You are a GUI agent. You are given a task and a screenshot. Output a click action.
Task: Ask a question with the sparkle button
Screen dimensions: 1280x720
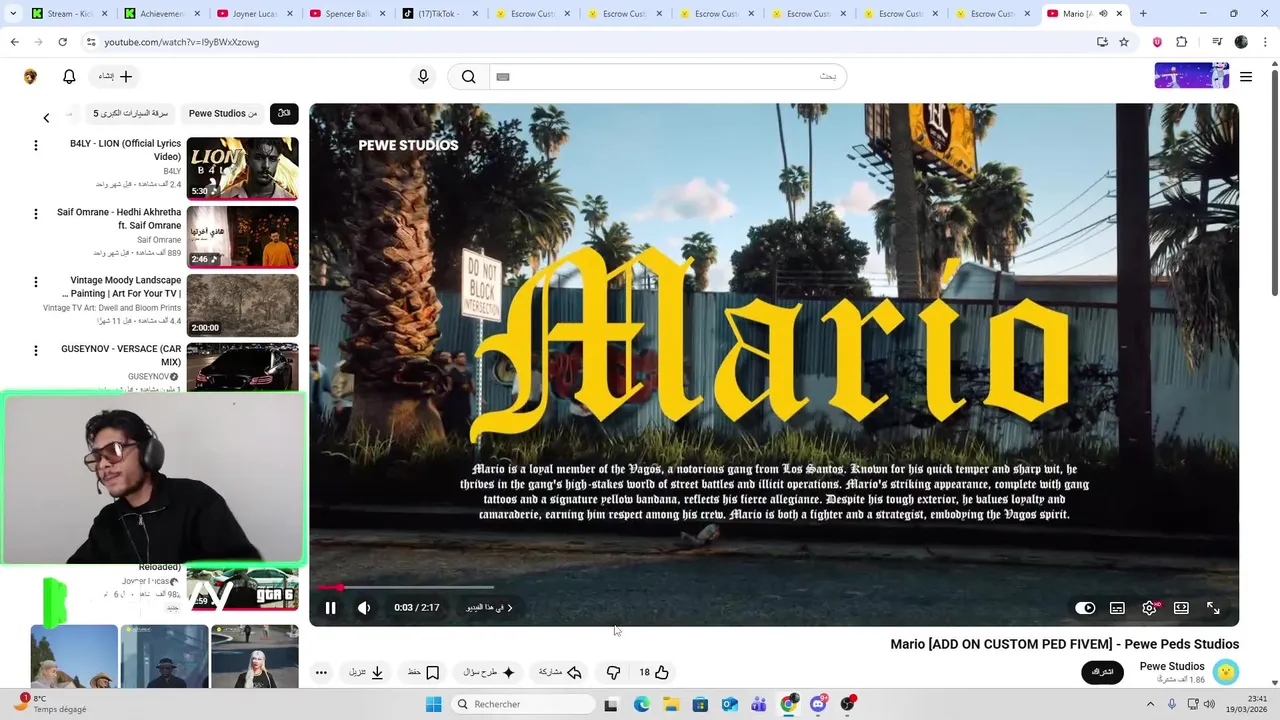(489, 673)
